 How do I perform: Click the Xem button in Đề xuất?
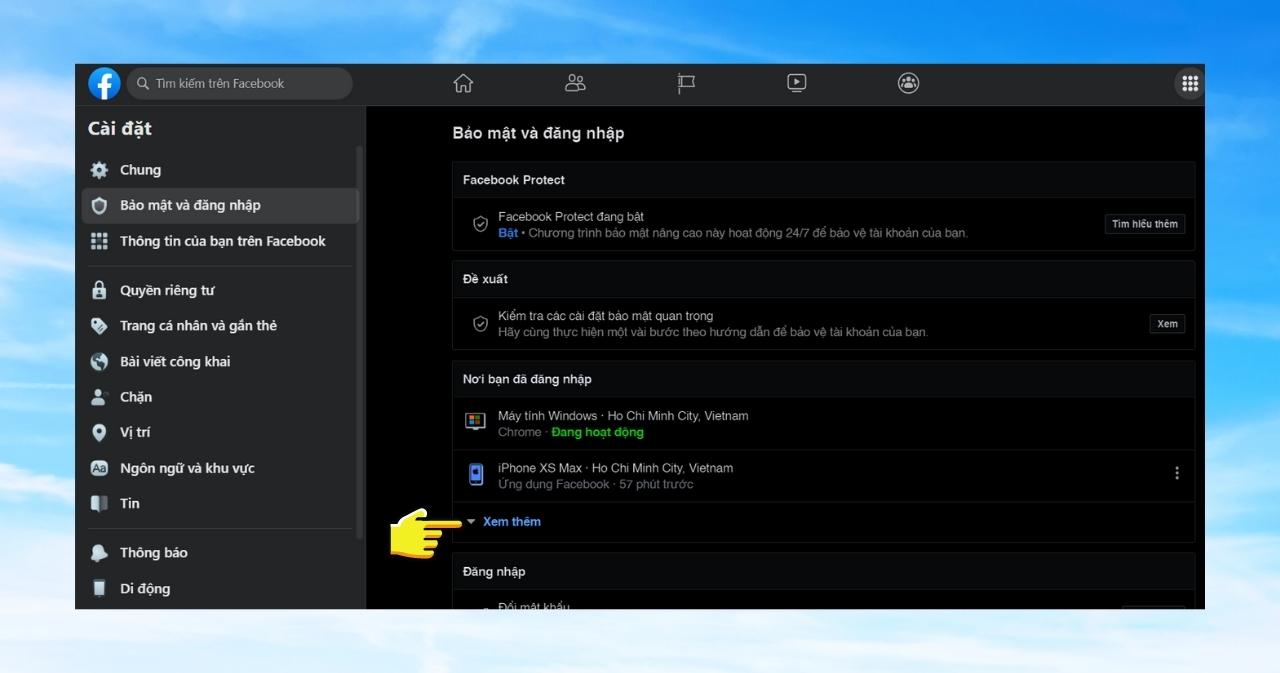pos(1167,324)
